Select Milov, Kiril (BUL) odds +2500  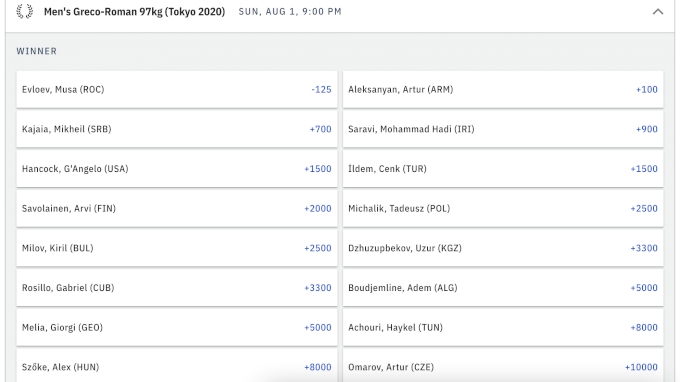pos(177,248)
